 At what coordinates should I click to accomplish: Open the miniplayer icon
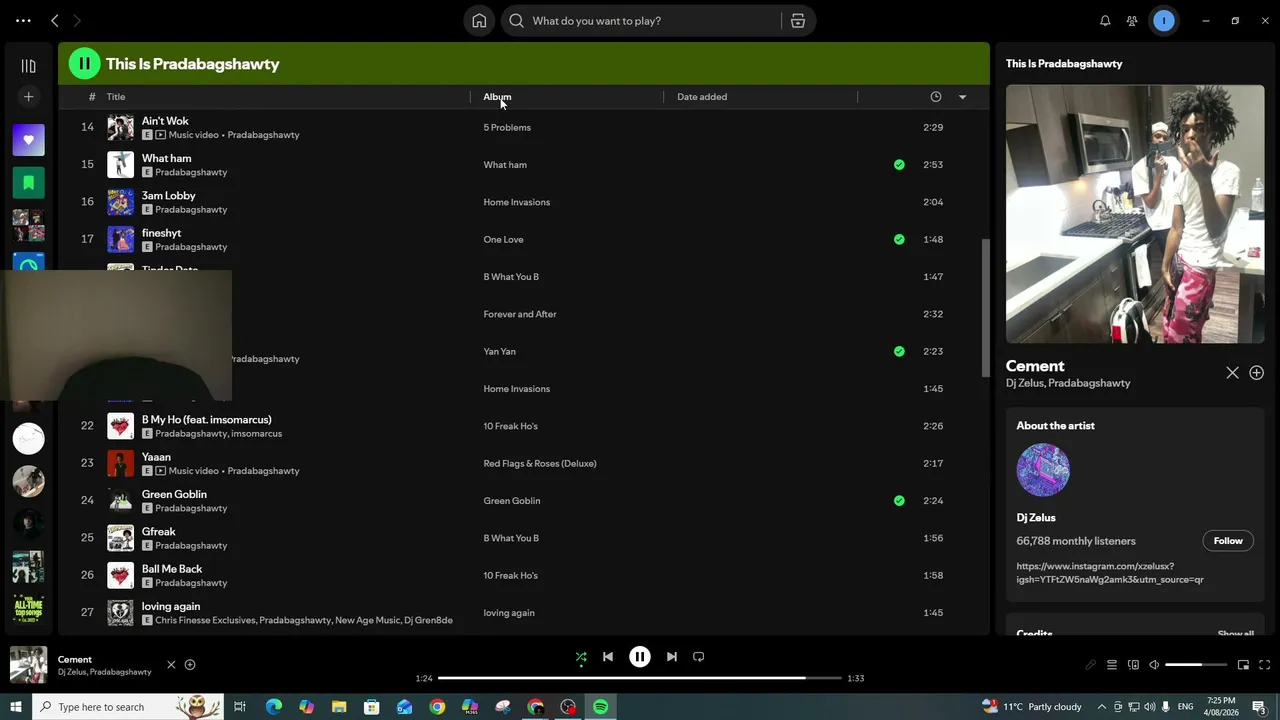(1243, 665)
